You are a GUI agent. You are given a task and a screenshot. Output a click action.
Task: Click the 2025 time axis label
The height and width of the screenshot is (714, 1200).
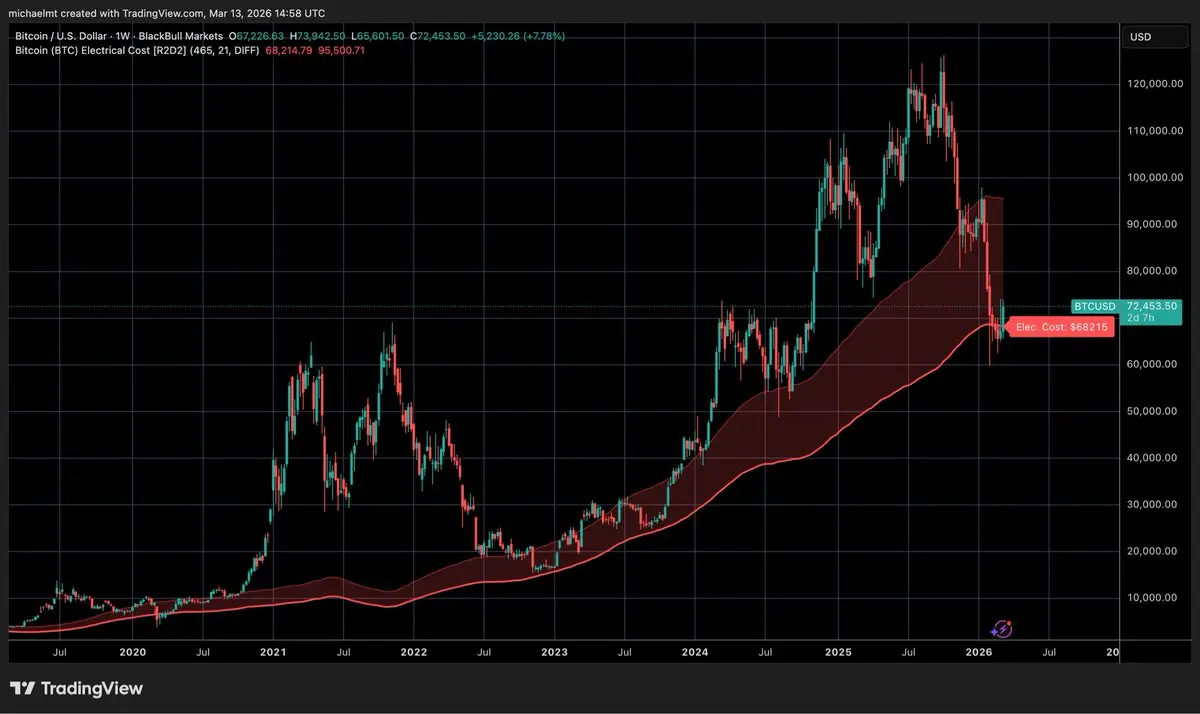pos(837,651)
